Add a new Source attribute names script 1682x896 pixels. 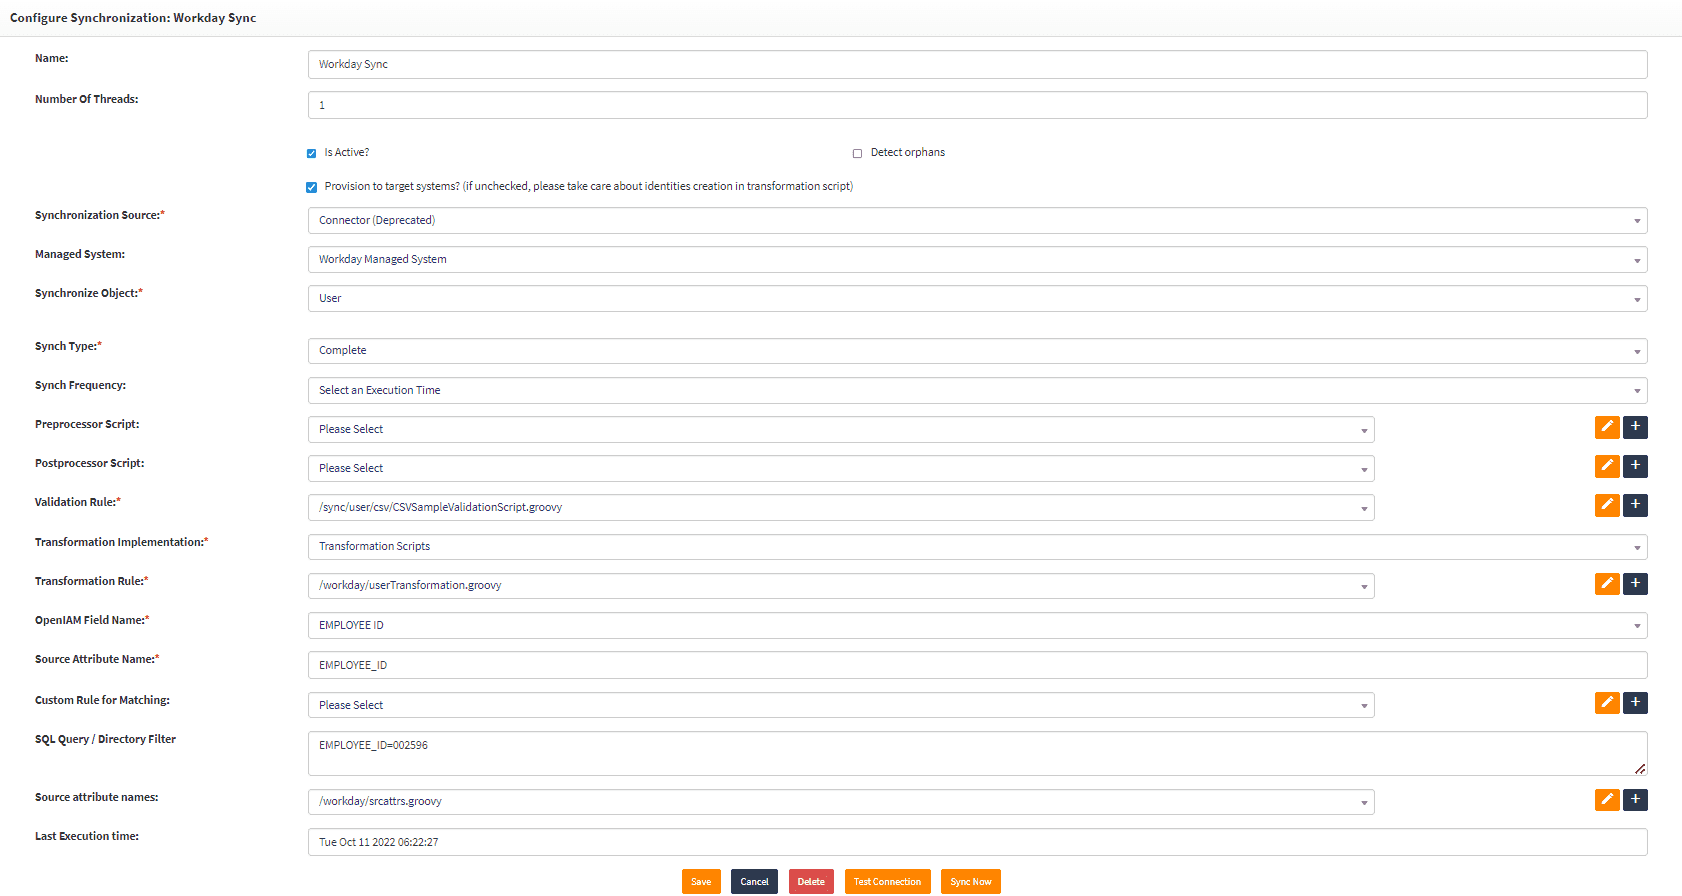tap(1635, 799)
